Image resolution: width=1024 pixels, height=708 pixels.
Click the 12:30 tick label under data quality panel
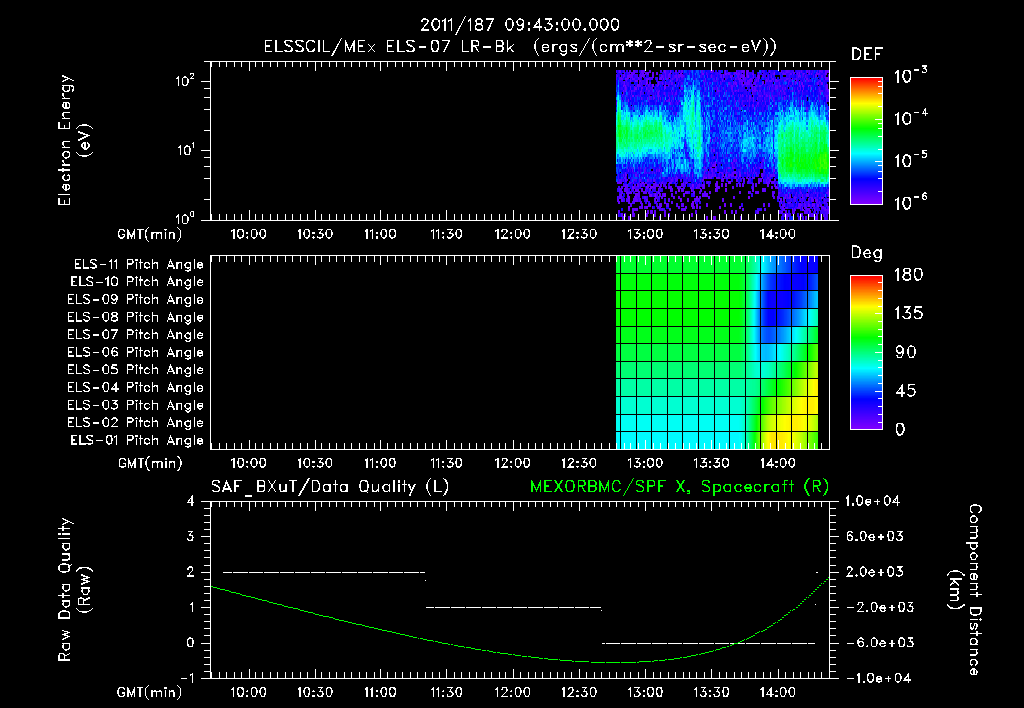579,692
